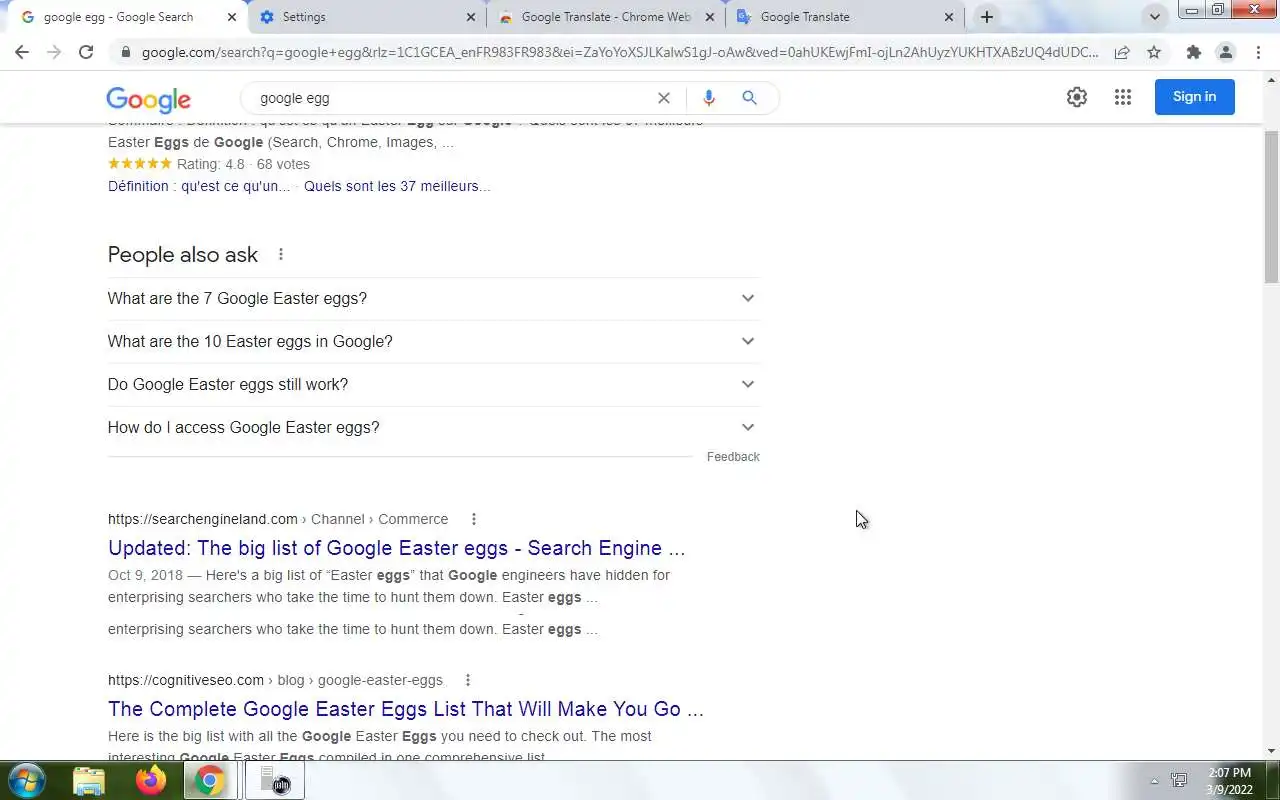1280x800 pixels.
Task: Open Google search settings gear
Action: [x=1077, y=97]
